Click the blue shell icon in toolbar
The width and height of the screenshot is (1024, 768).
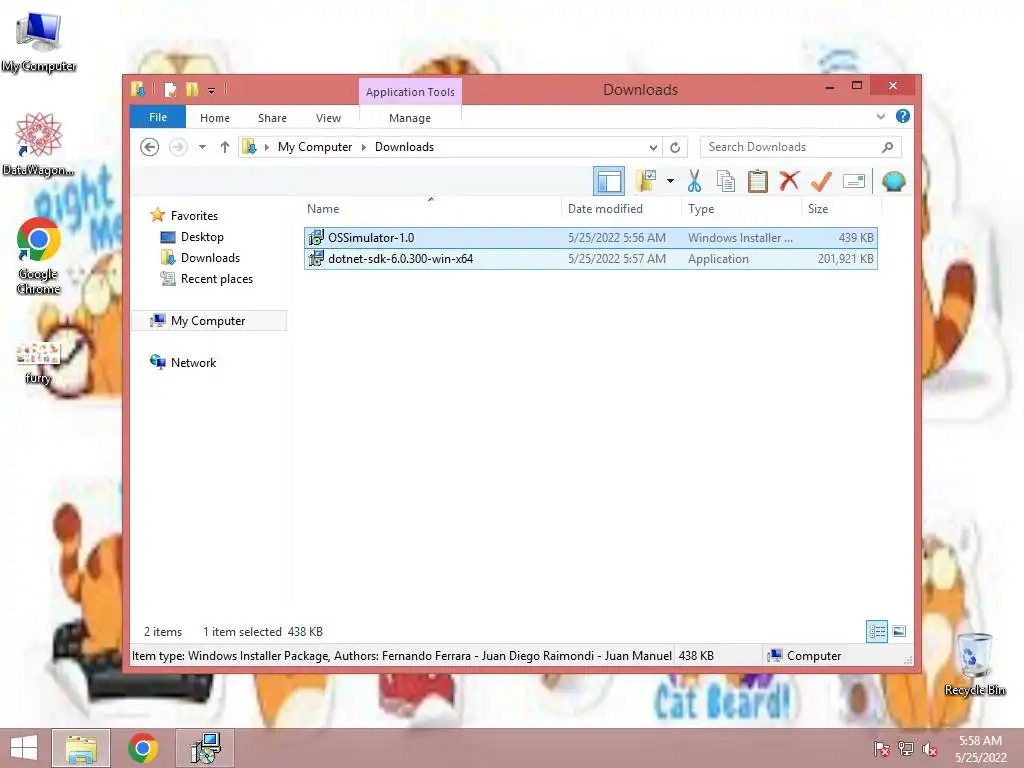tap(893, 181)
